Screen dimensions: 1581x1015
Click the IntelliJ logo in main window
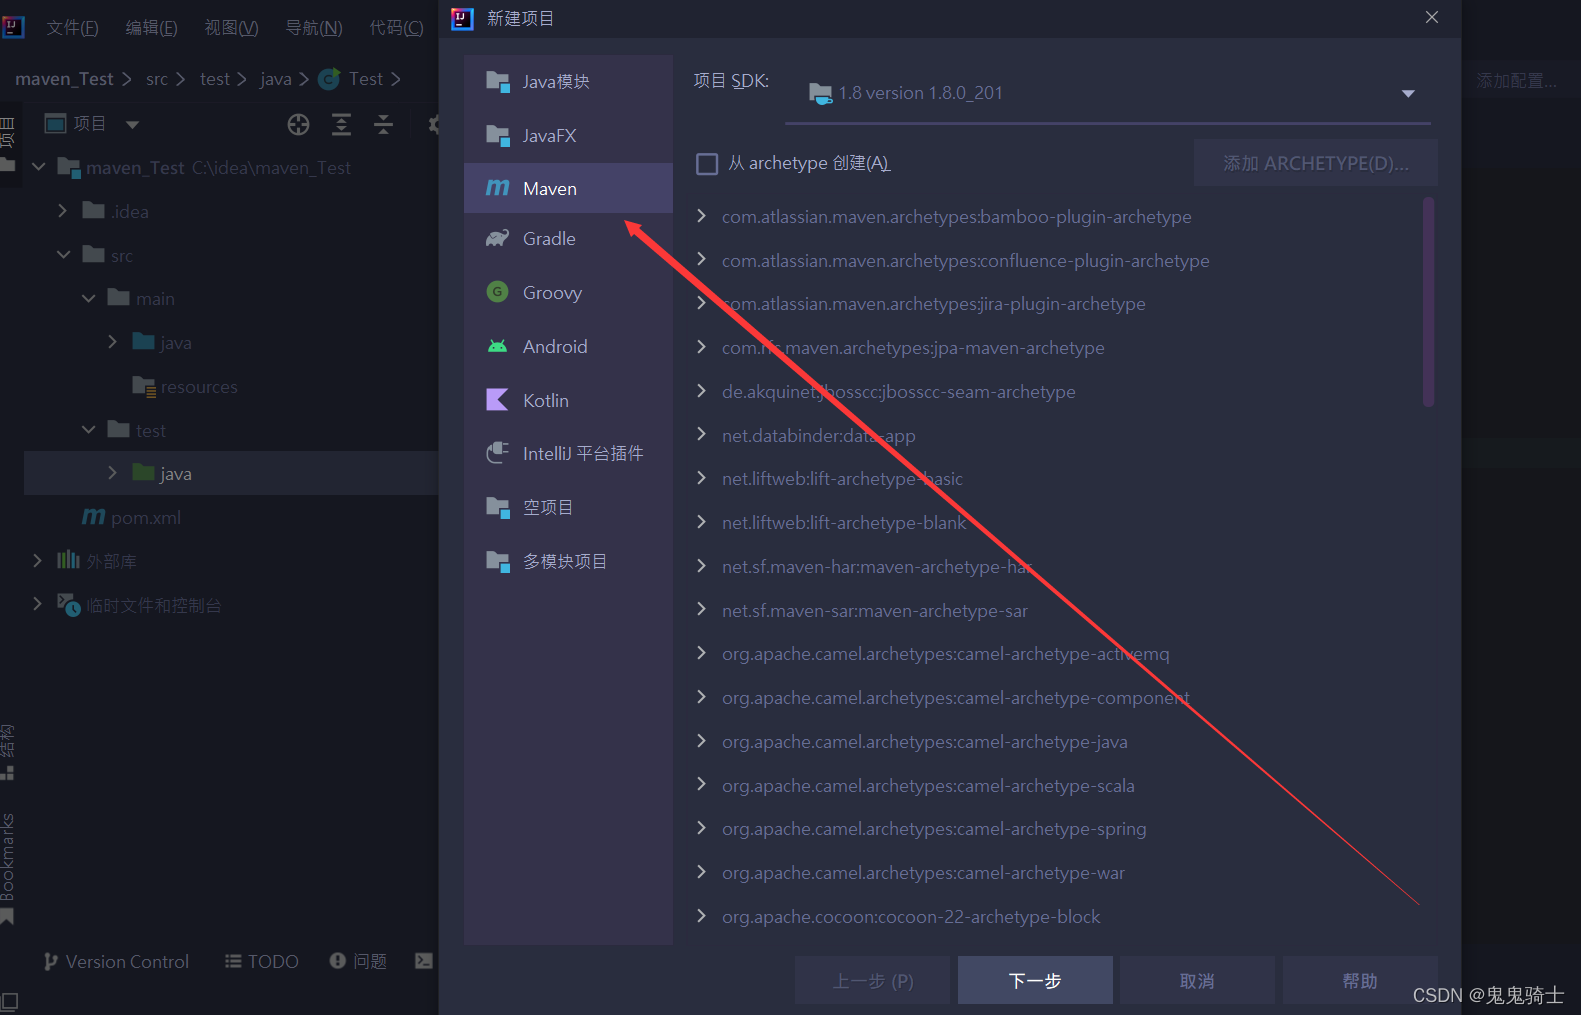tap(13, 27)
